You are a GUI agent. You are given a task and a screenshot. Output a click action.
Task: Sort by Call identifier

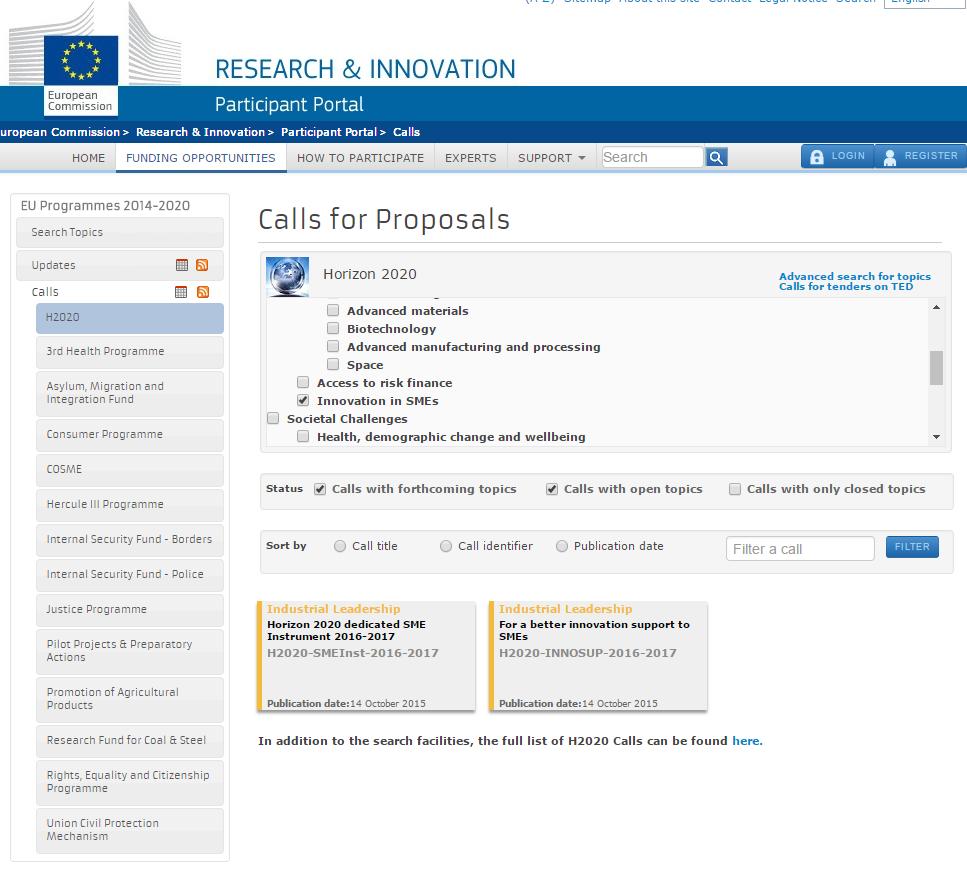(x=446, y=546)
